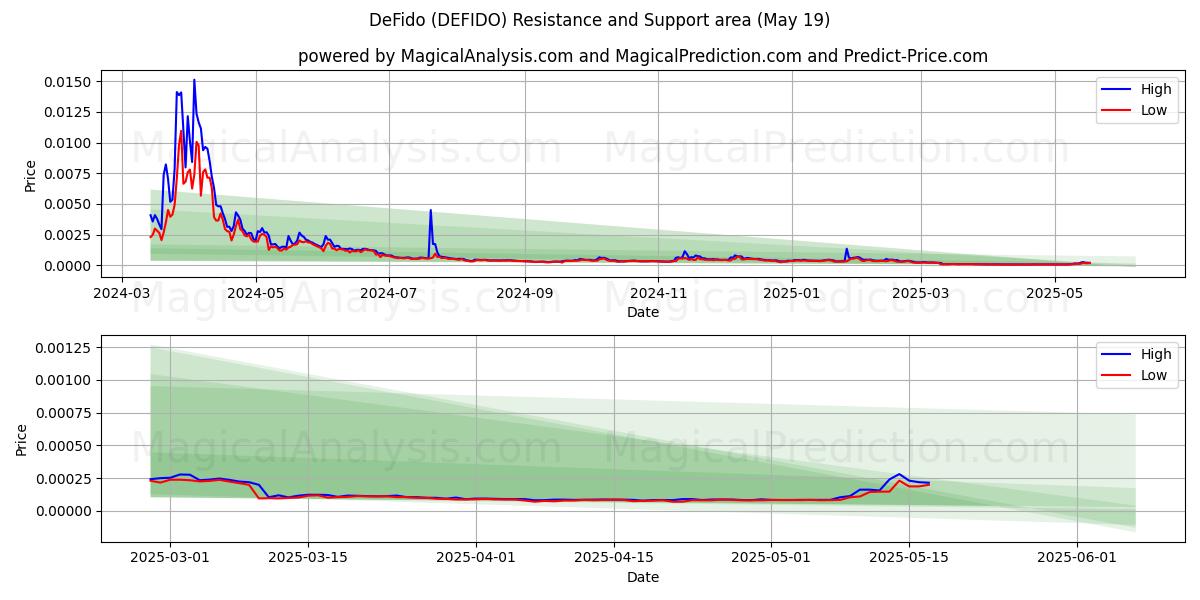
Task: Click the mid-May 2025 peak in bottom chart
Action: [x=899, y=474]
